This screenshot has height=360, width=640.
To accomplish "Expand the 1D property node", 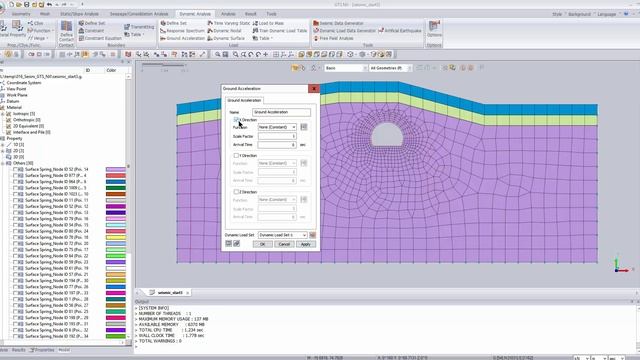I will tap(3, 144).
